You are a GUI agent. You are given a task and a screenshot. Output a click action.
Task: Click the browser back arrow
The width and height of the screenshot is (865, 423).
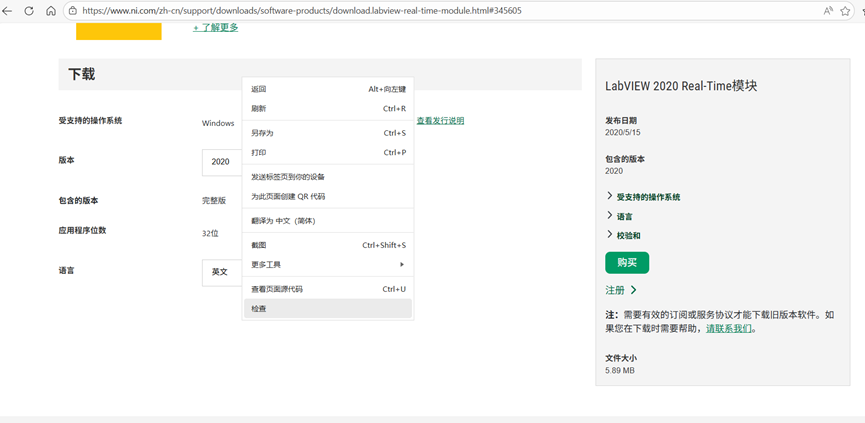(x=7, y=10)
